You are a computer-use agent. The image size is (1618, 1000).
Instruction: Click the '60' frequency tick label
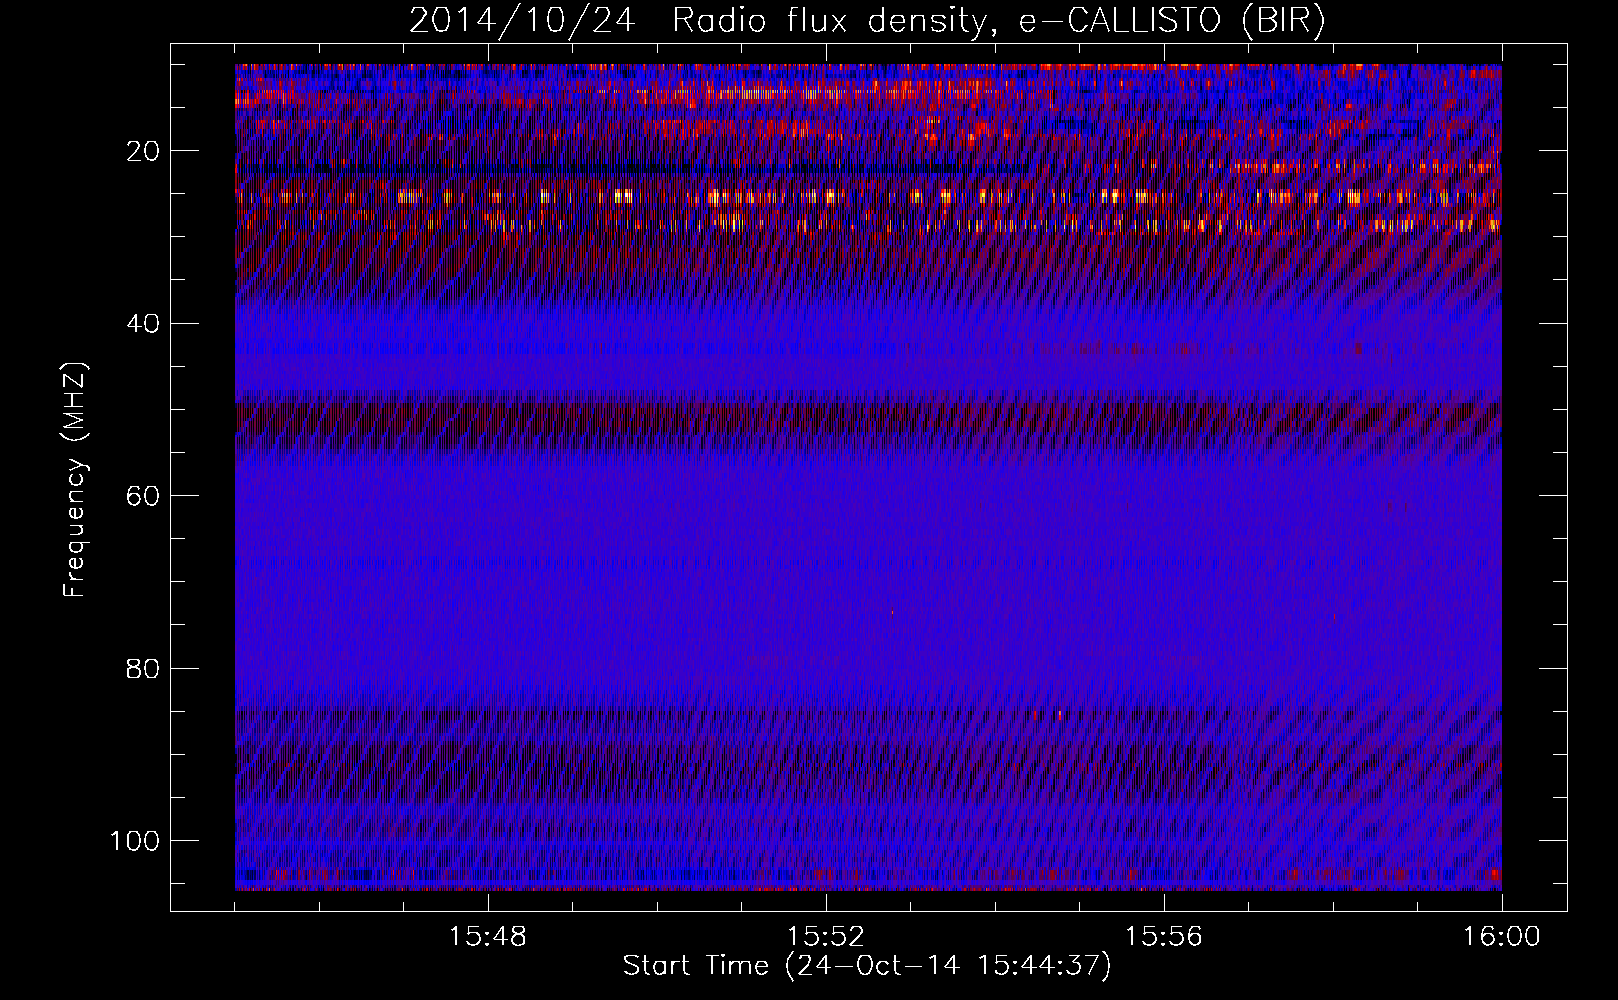pyautogui.click(x=144, y=496)
